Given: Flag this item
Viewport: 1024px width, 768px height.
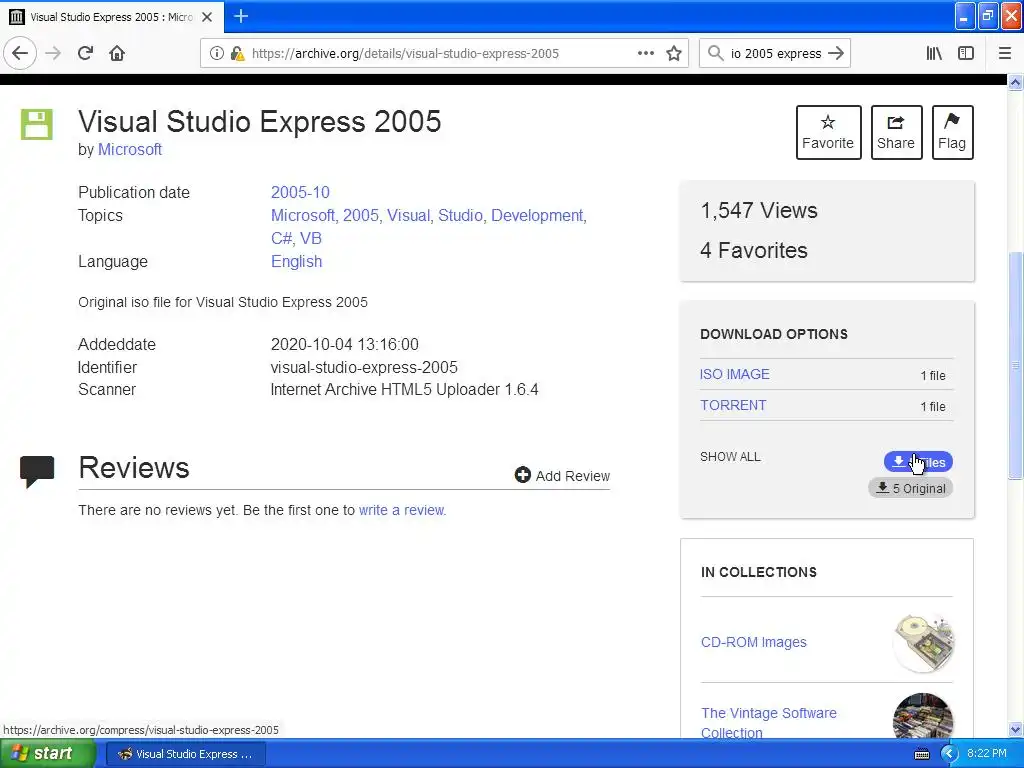Looking at the screenshot, I should 952,132.
